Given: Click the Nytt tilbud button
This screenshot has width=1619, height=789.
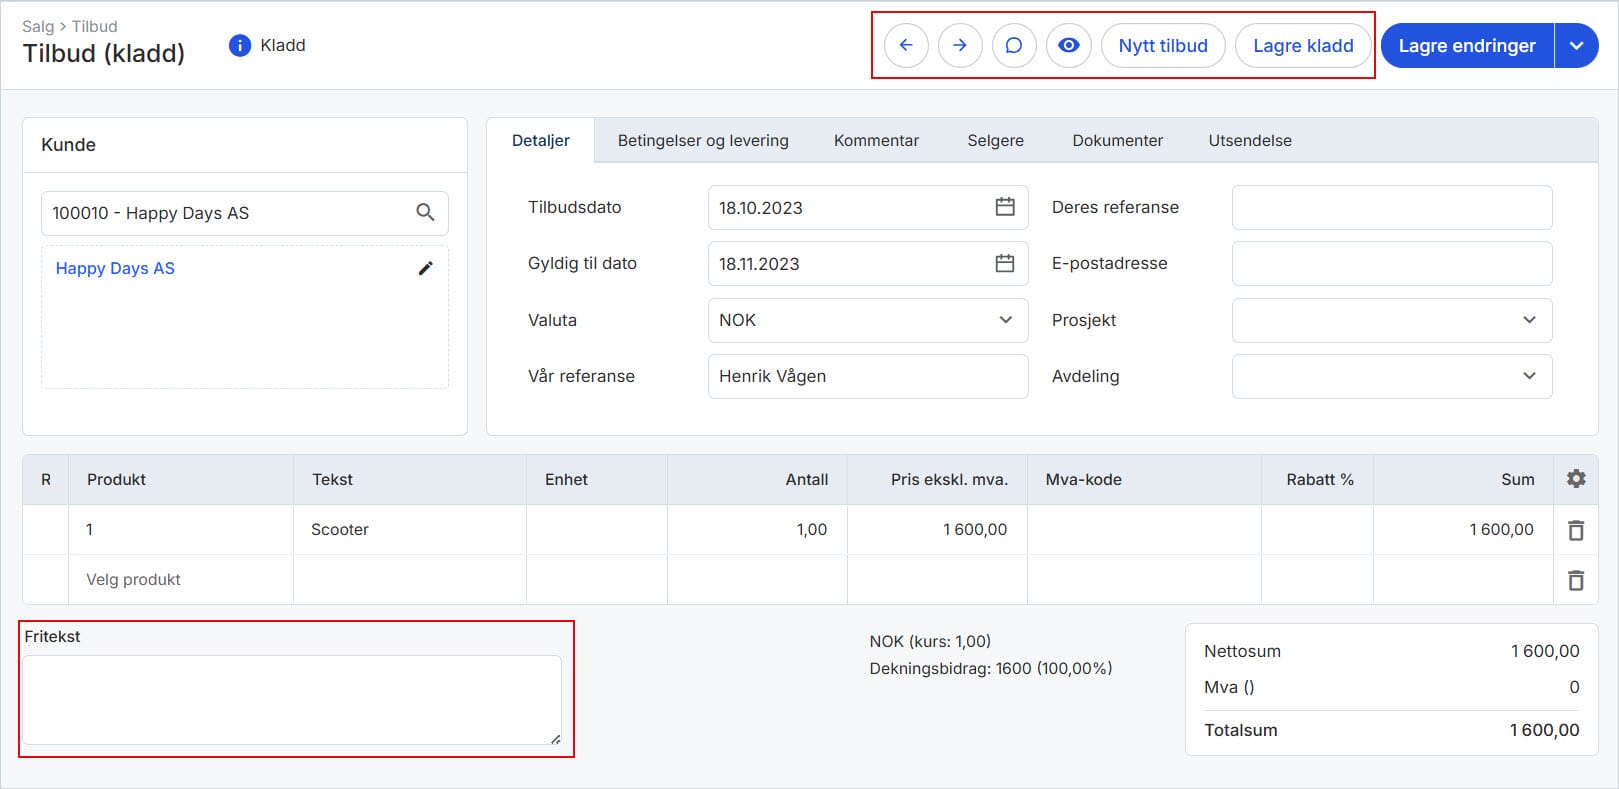Looking at the screenshot, I should coord(1163,46).
